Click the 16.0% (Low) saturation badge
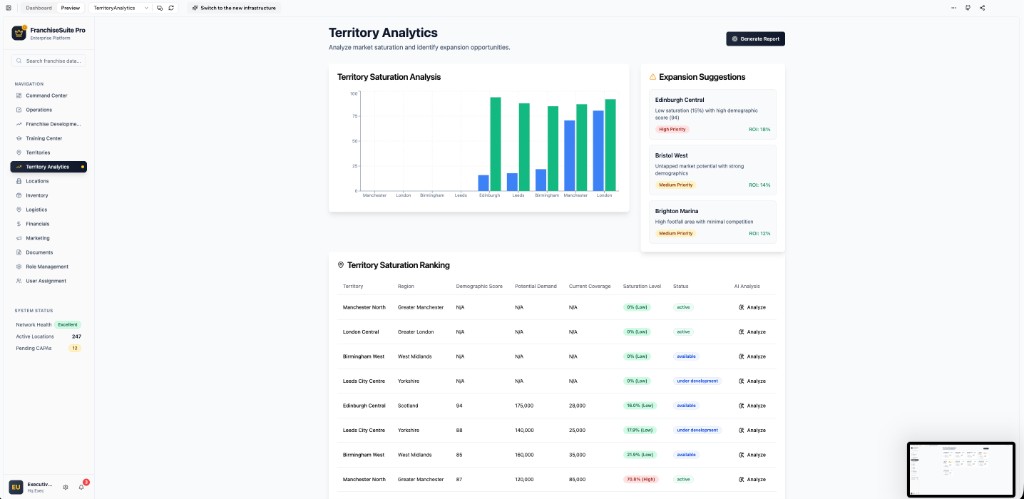 (640, 406)
